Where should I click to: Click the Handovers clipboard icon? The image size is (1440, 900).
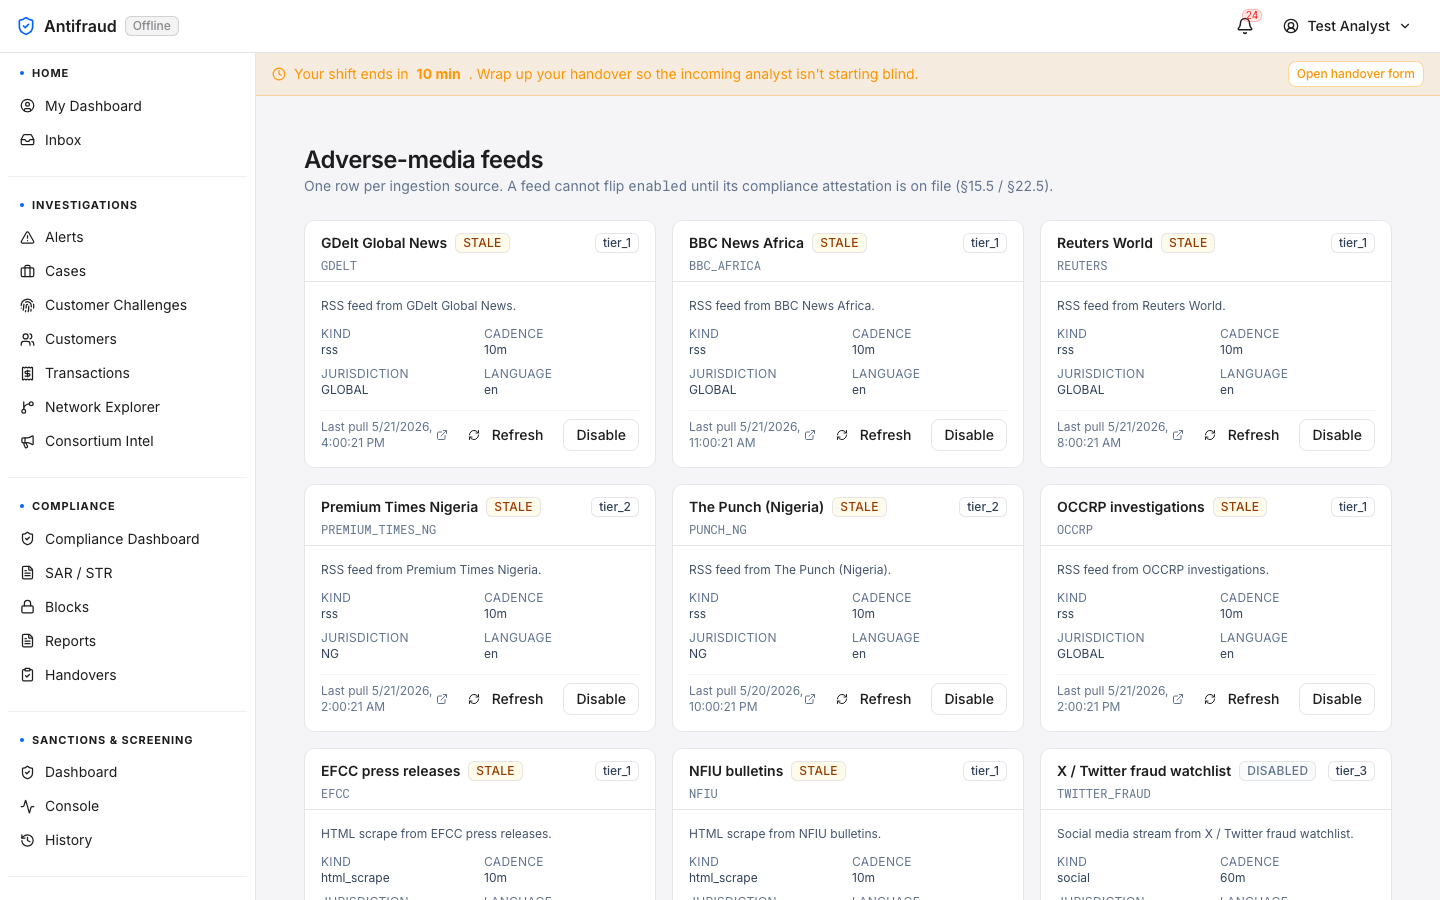[28, 675]
